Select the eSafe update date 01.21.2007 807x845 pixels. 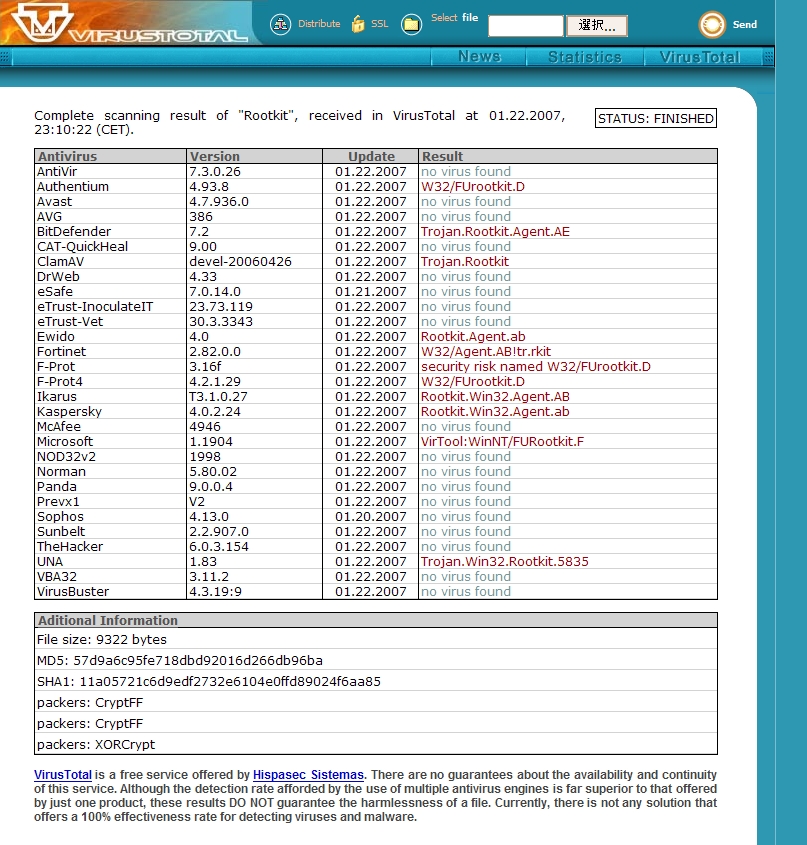tap(370, 292)
